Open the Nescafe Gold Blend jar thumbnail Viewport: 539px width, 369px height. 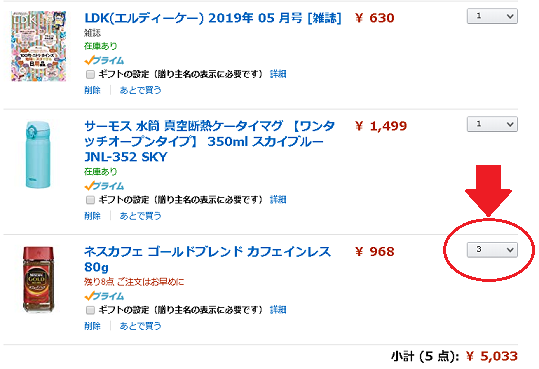(x=38, y=279)
